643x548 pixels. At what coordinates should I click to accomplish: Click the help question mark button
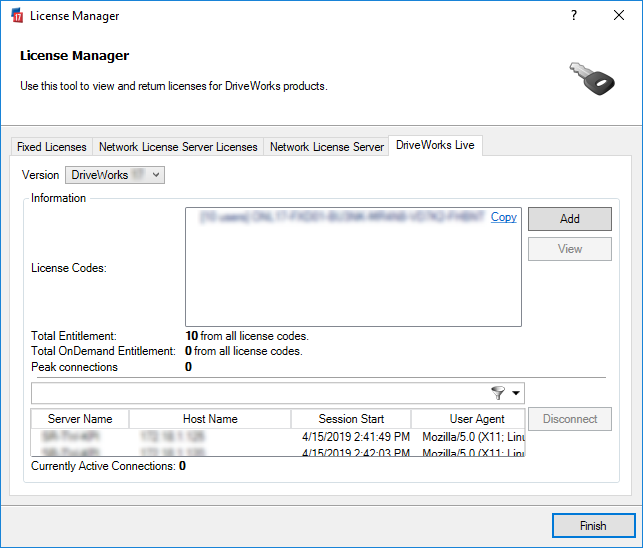[x=574, y=16]
